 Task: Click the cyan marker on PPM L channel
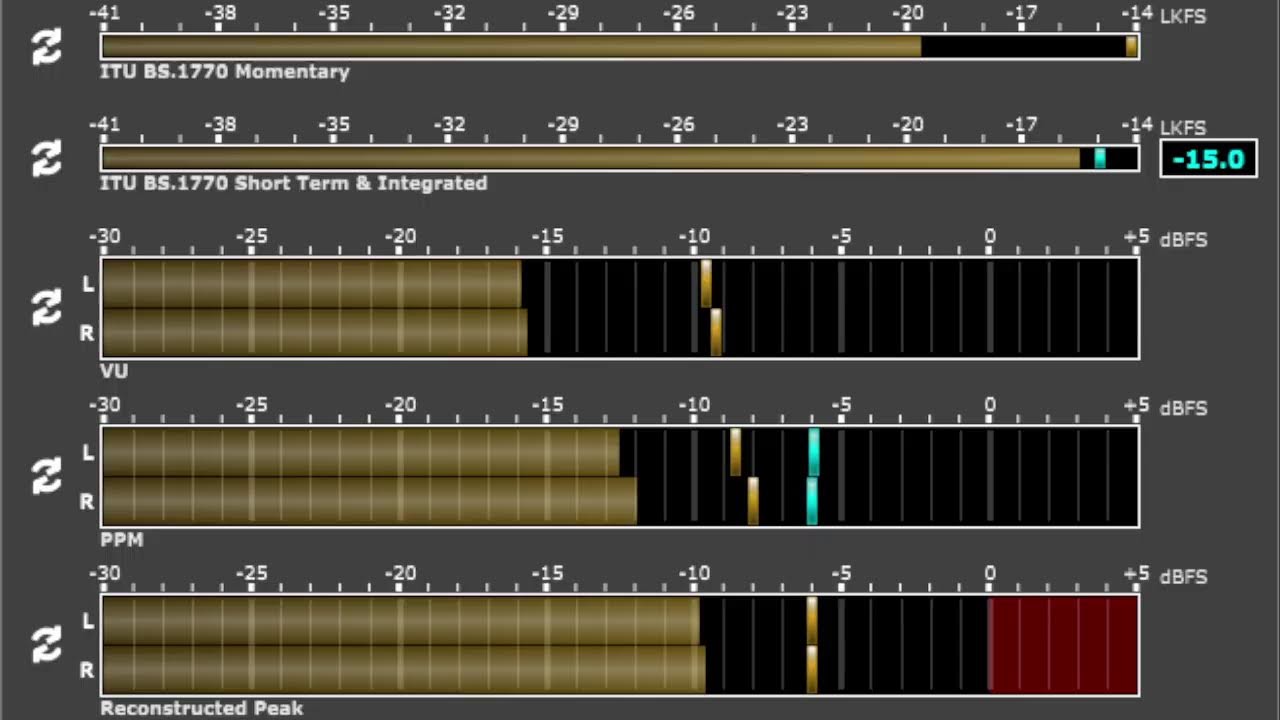pyautogui.click(x=814, y=452)
